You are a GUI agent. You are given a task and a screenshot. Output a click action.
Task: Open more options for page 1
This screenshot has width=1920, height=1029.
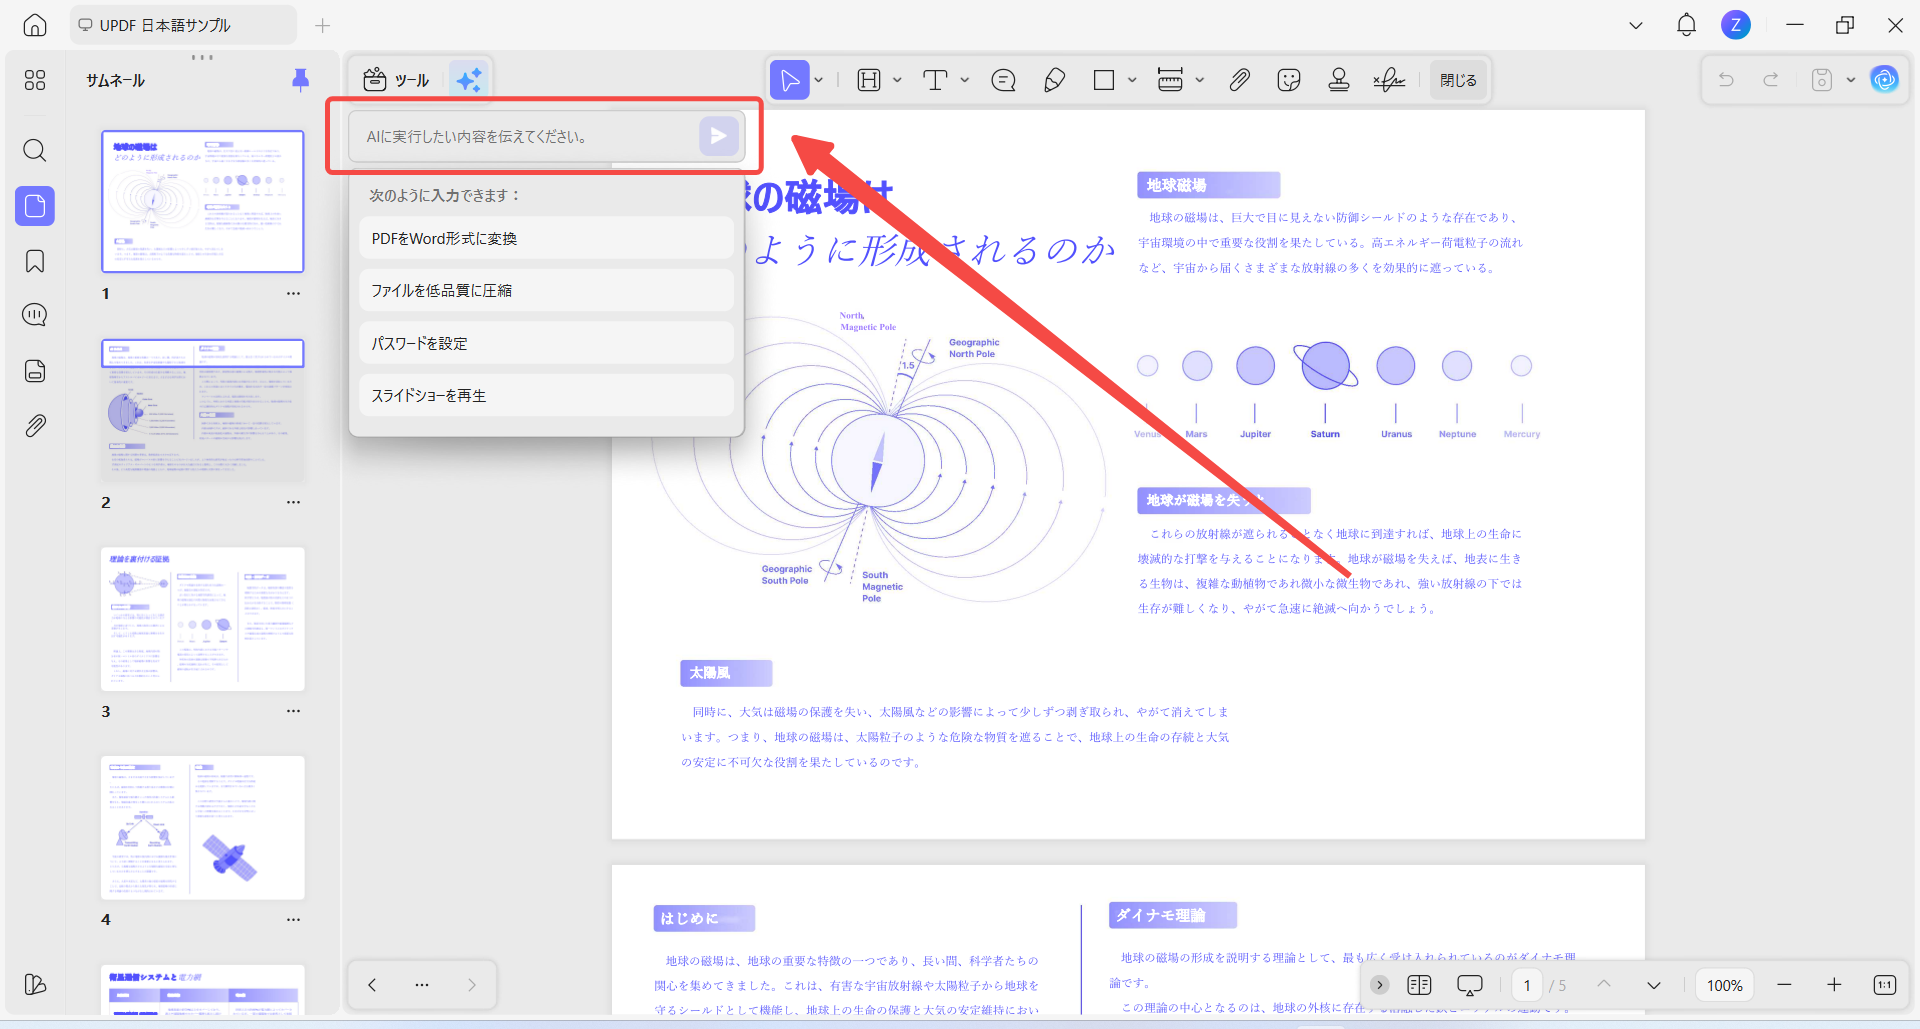click(x=293, y=294)
